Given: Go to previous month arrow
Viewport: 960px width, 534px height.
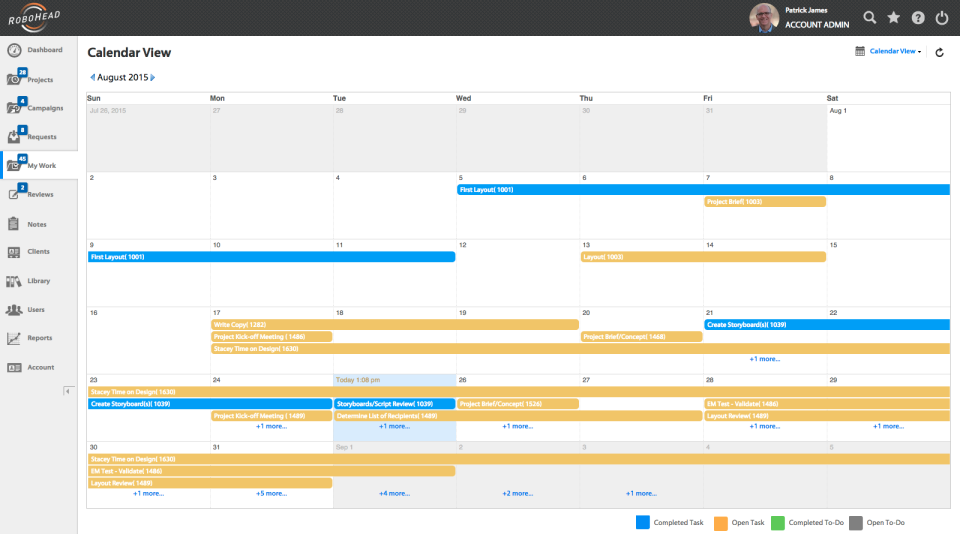Looking at the screenshot, I should pos(92,77).
